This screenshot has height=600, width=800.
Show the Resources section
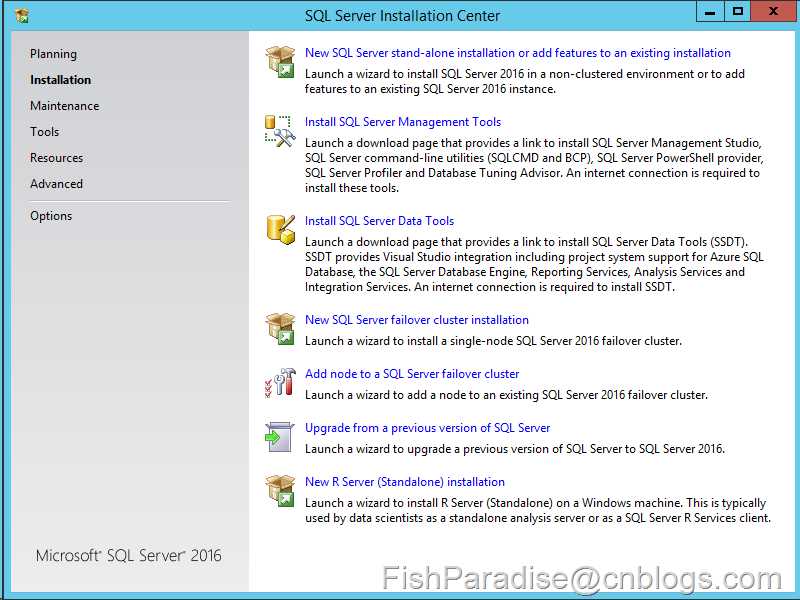[57, 158]
